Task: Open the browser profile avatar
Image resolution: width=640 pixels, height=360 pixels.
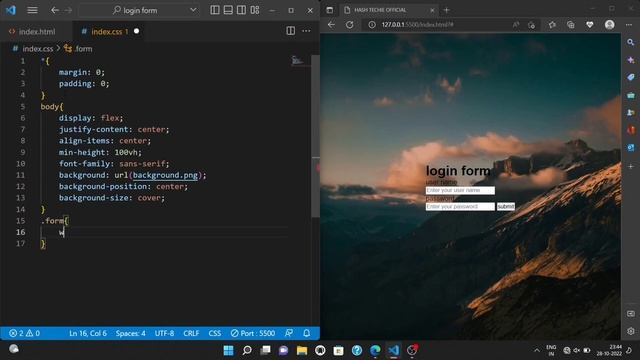Action: pos(610,24)
